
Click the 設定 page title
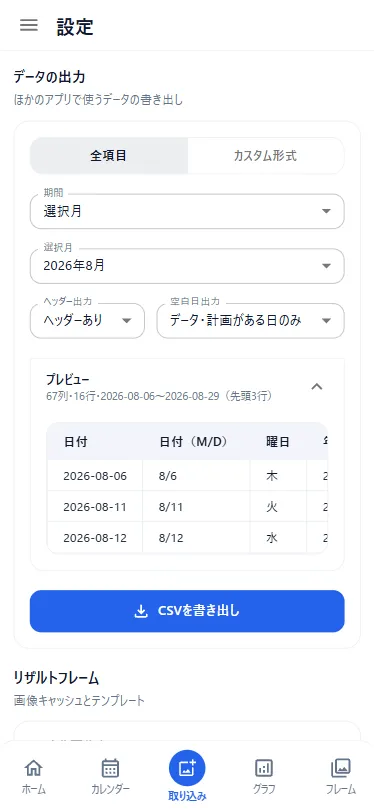point(75,26)
